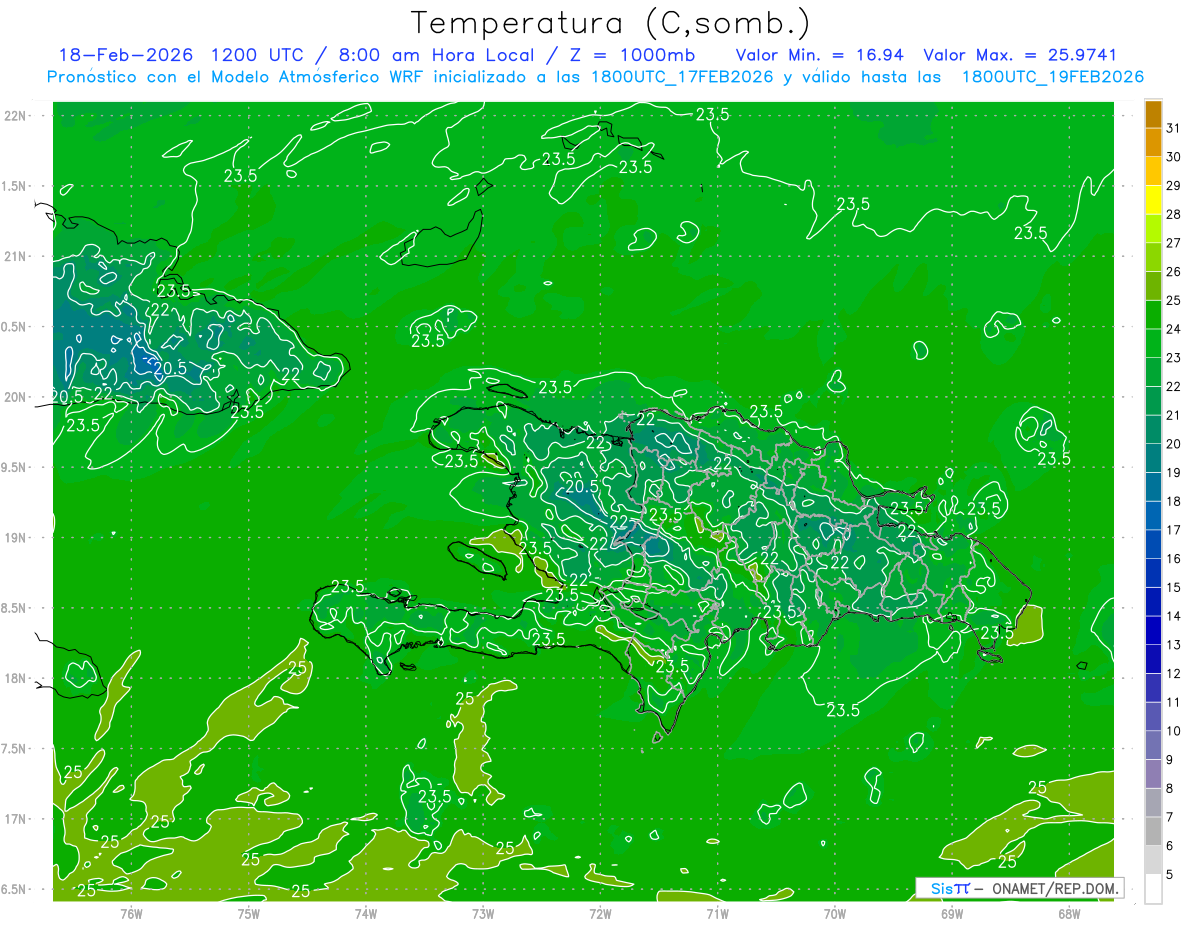The height and width of the screenshot is (927, 1200).
Task: Click the 'Temperatura (C,somb.)' map title
Action: coord(610,23)
